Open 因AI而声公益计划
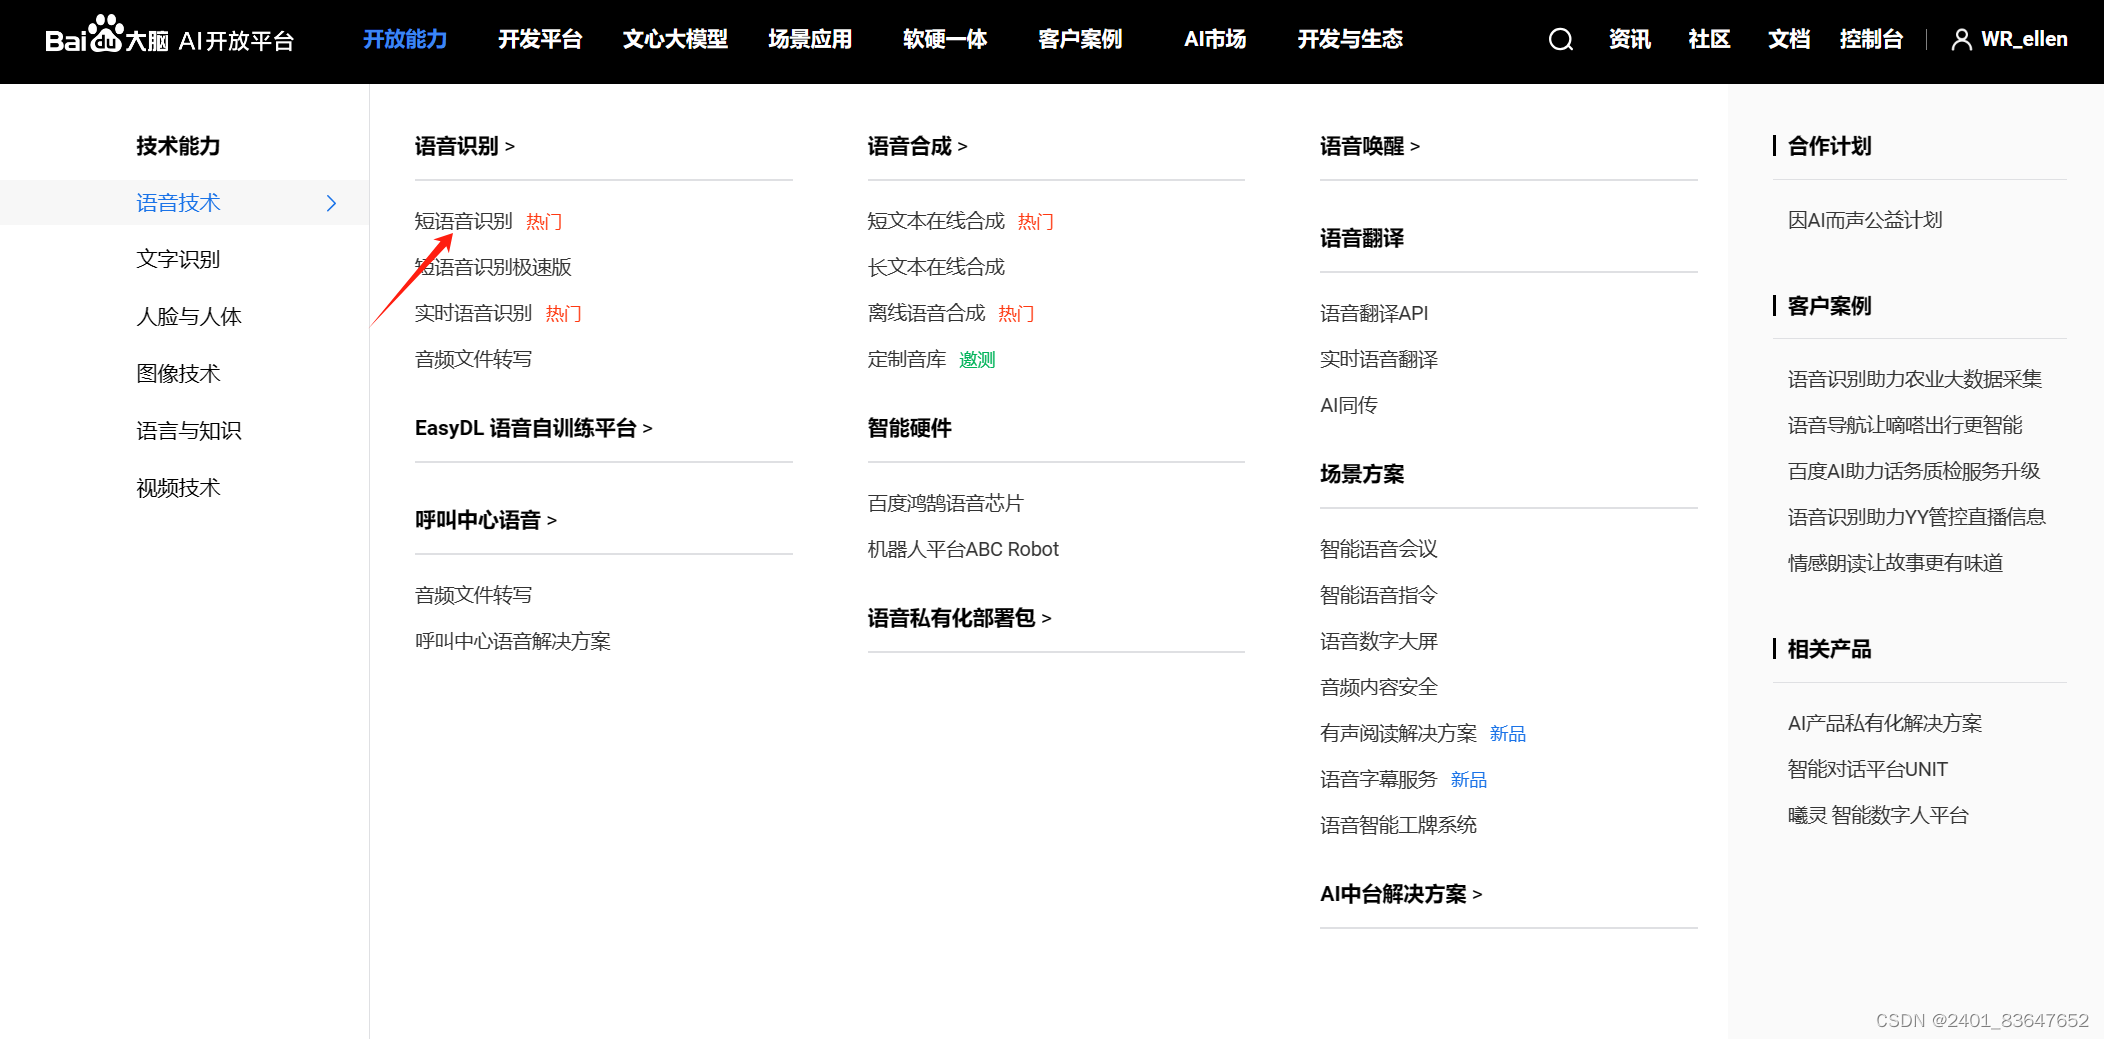The image size is (2104, 1039). pos(1865,220)
